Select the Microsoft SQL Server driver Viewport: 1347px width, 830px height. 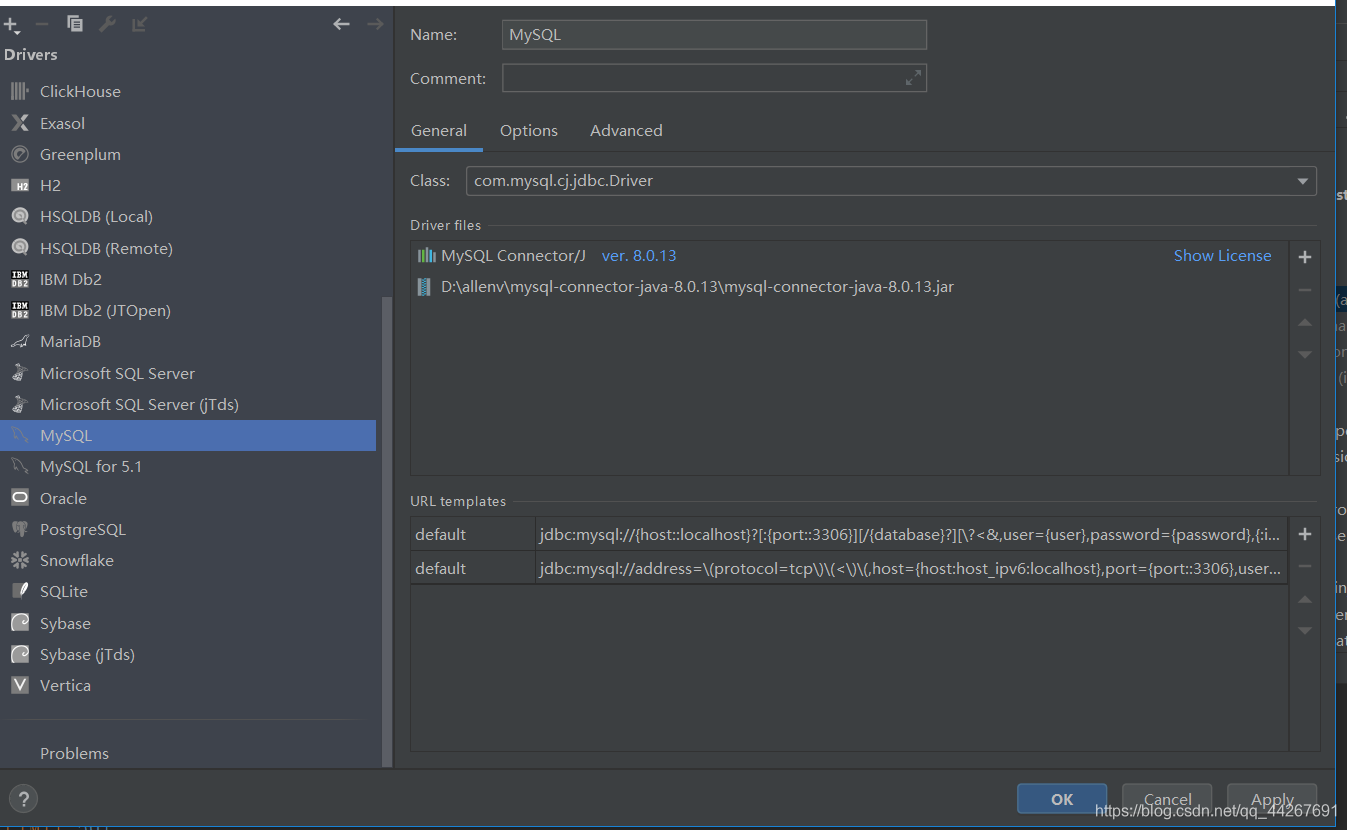pos(188,373)
